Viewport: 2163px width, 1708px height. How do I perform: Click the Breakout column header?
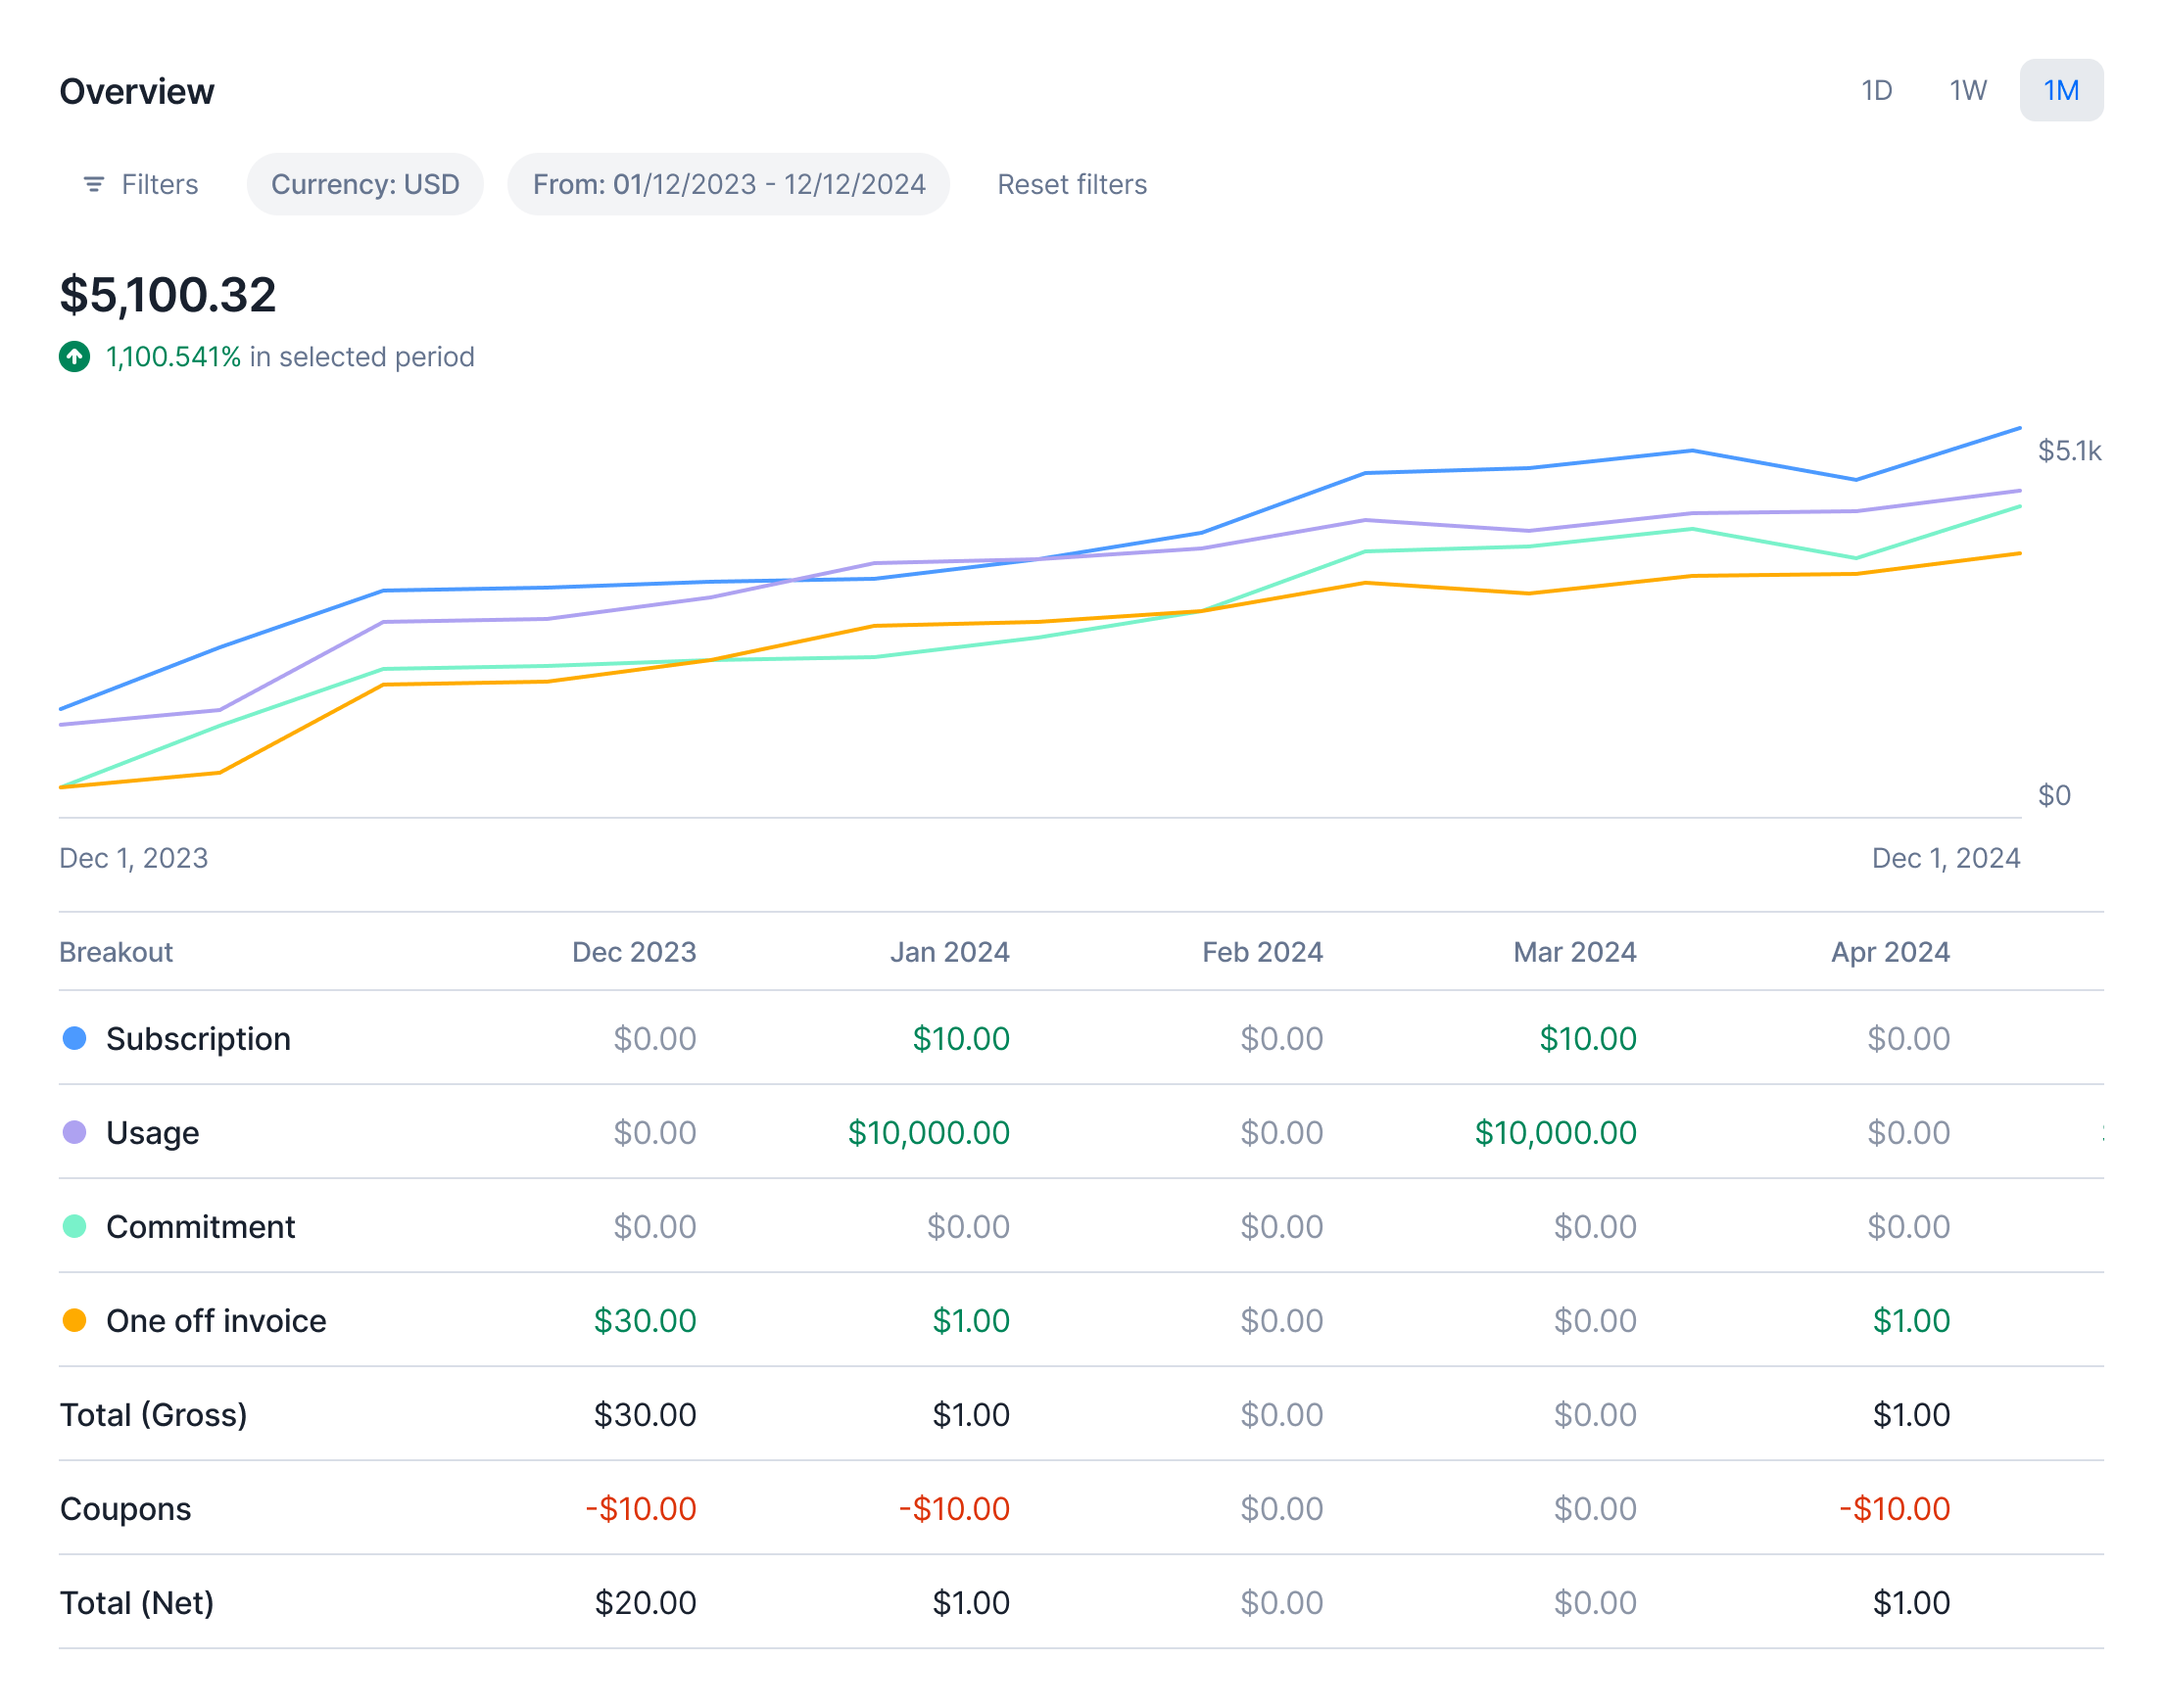(x=116, y=952)
